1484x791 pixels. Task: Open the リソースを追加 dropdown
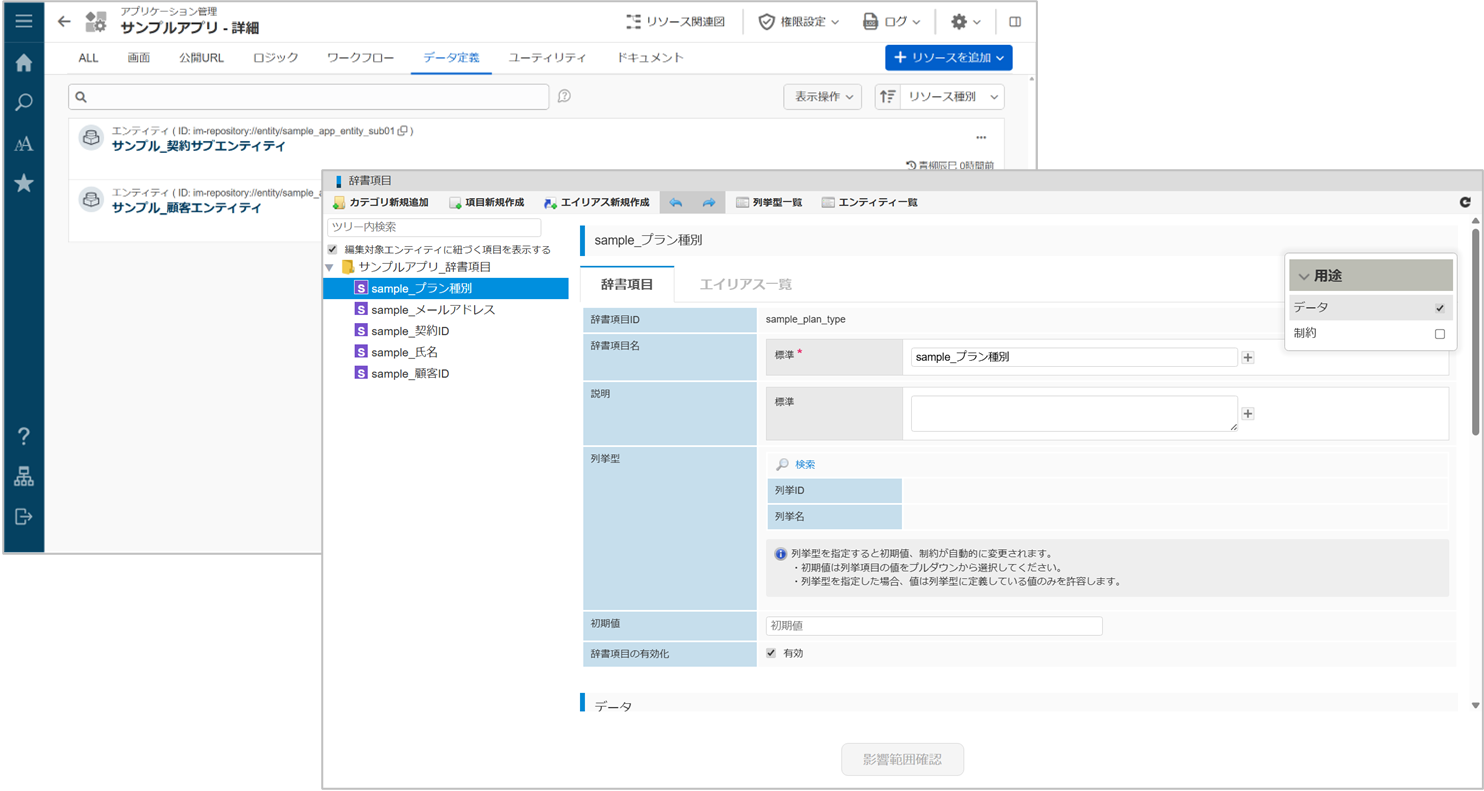click(948, 58)
